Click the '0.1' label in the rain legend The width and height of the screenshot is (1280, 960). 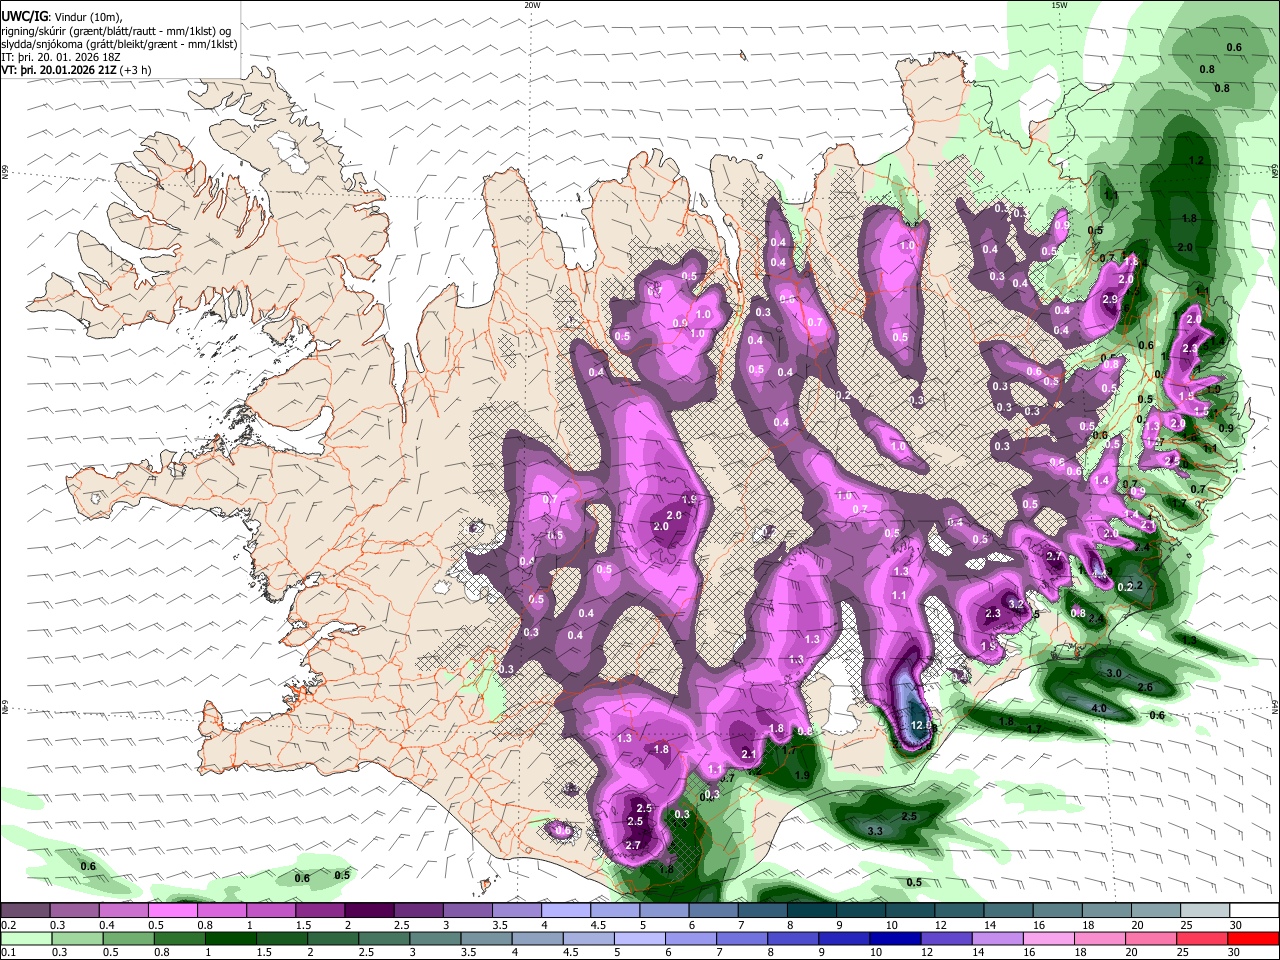point(8,953)
